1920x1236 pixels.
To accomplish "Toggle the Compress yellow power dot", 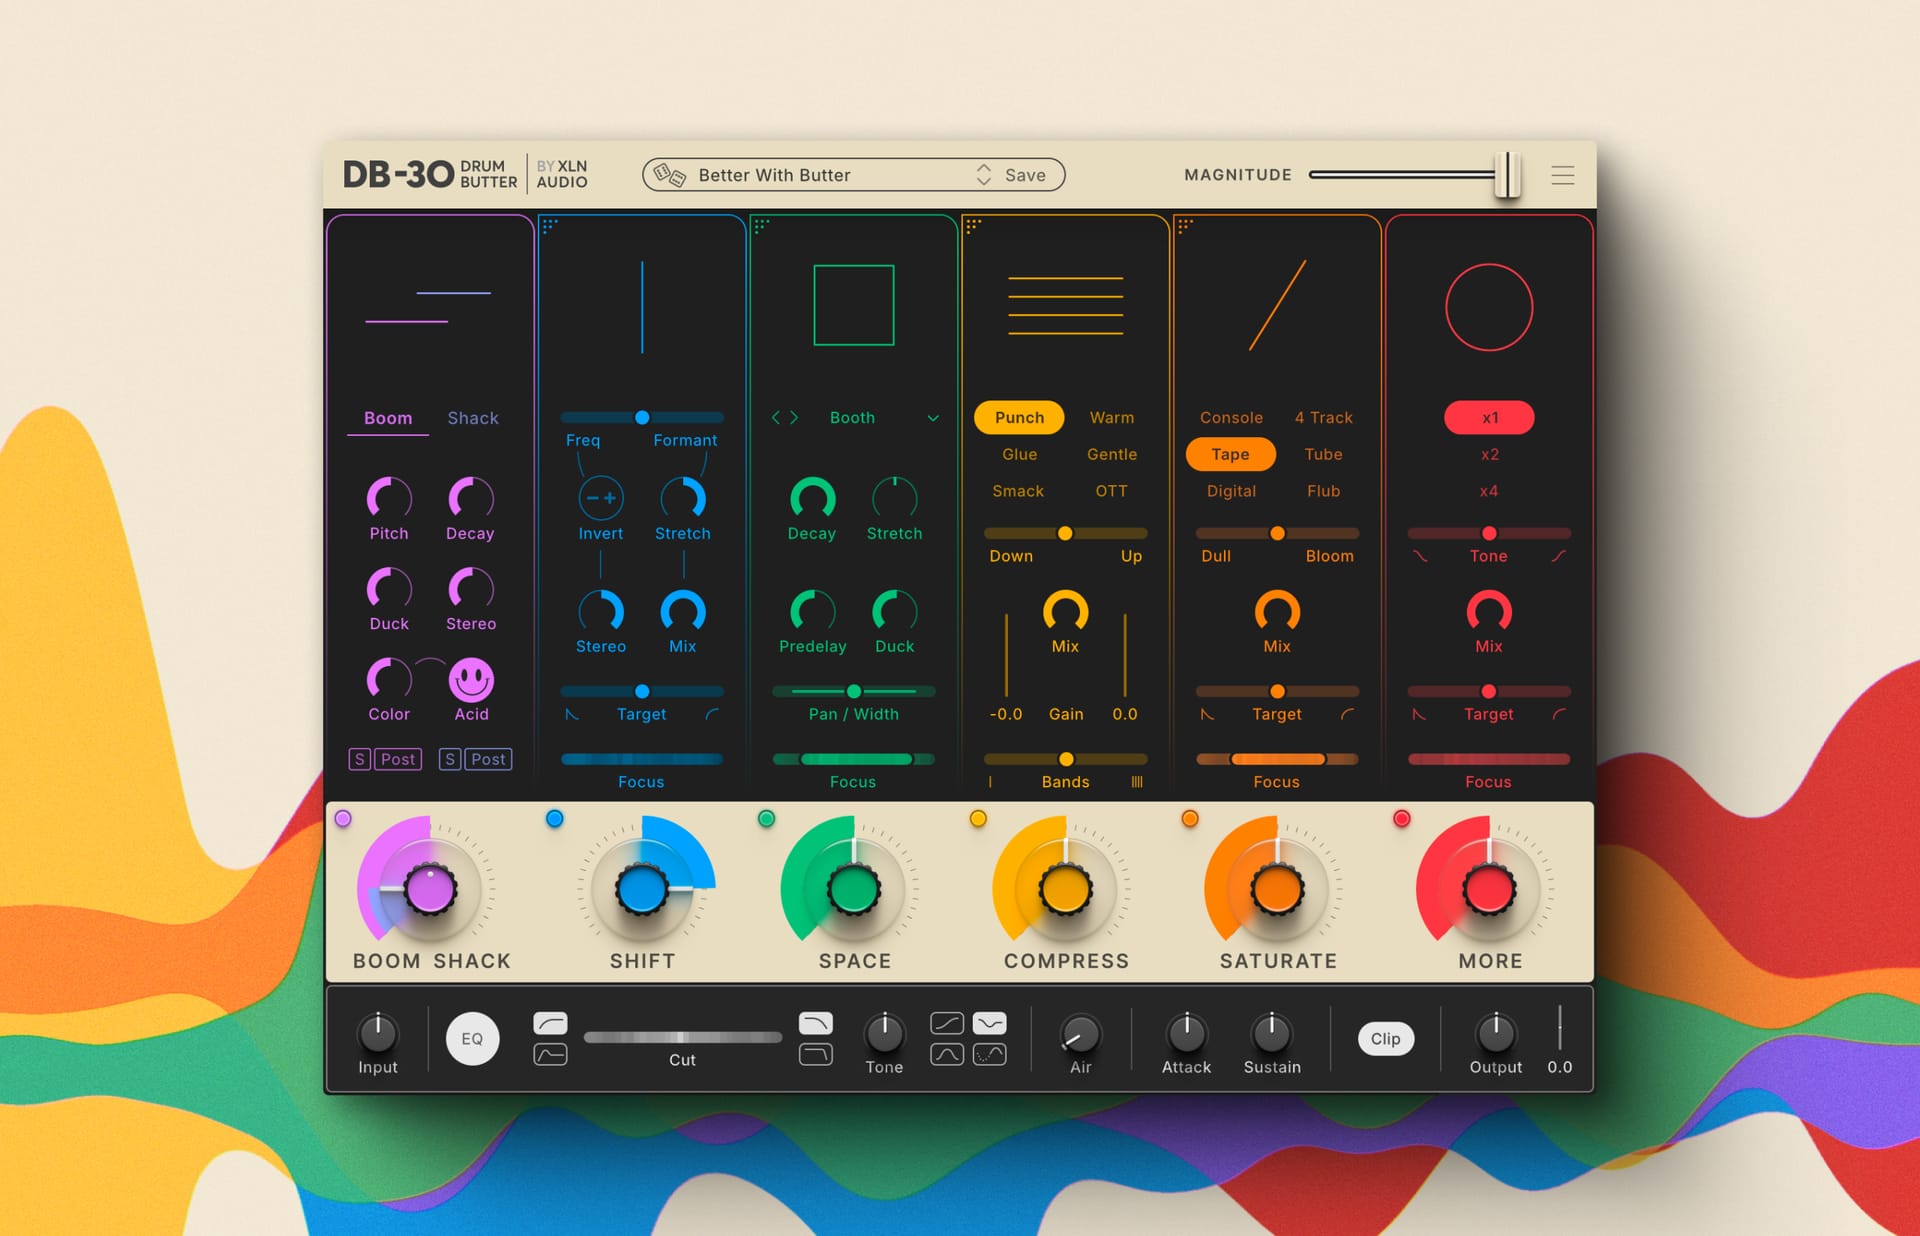I will point(979,818).
